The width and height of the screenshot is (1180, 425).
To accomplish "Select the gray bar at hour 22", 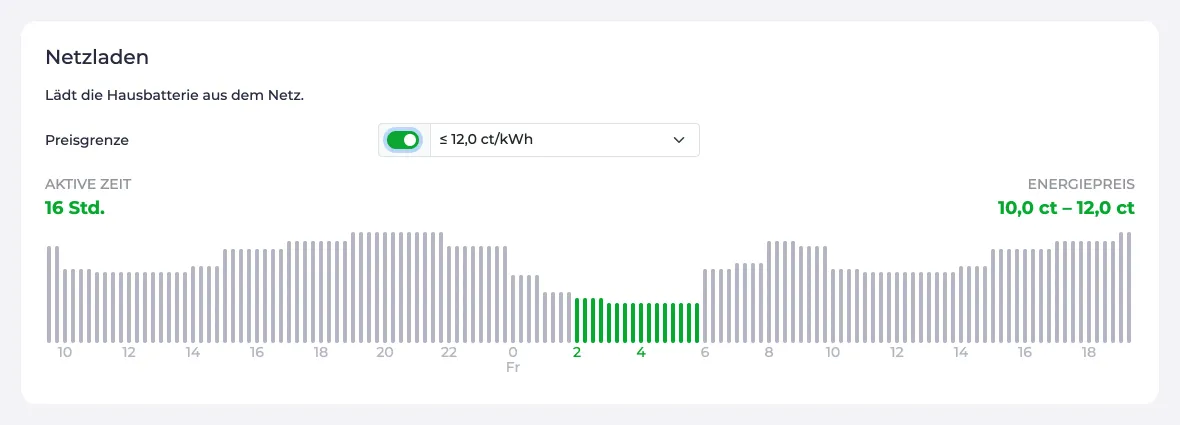I will coord(449,294).
